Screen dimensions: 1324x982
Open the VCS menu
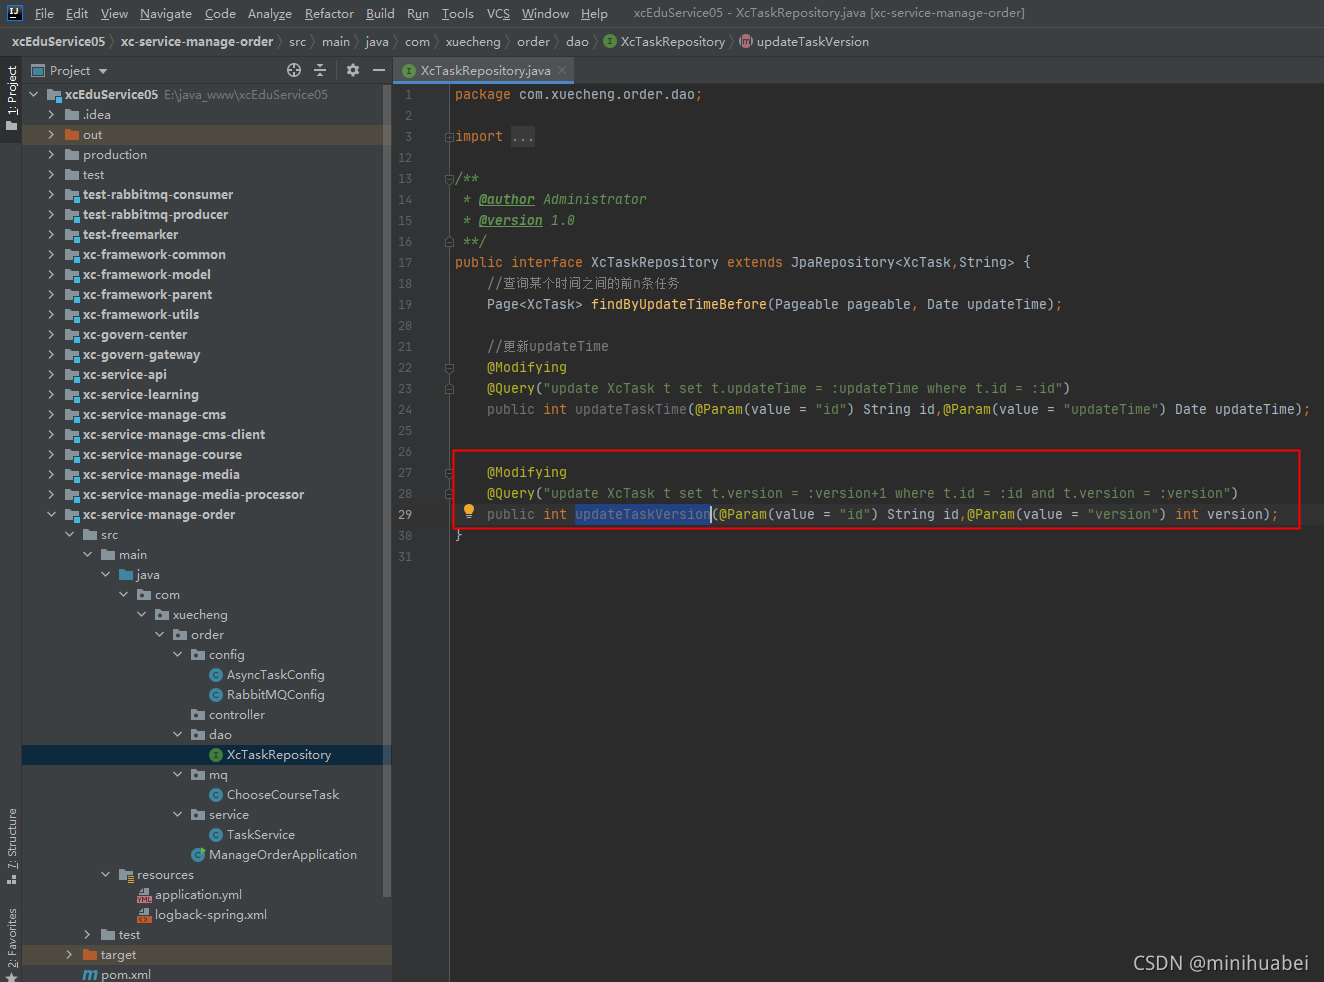click(498, 13)
